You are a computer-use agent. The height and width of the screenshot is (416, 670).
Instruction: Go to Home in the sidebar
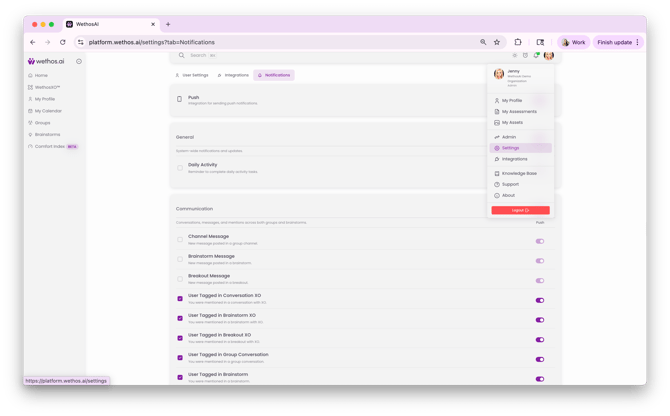pos(41,75)
